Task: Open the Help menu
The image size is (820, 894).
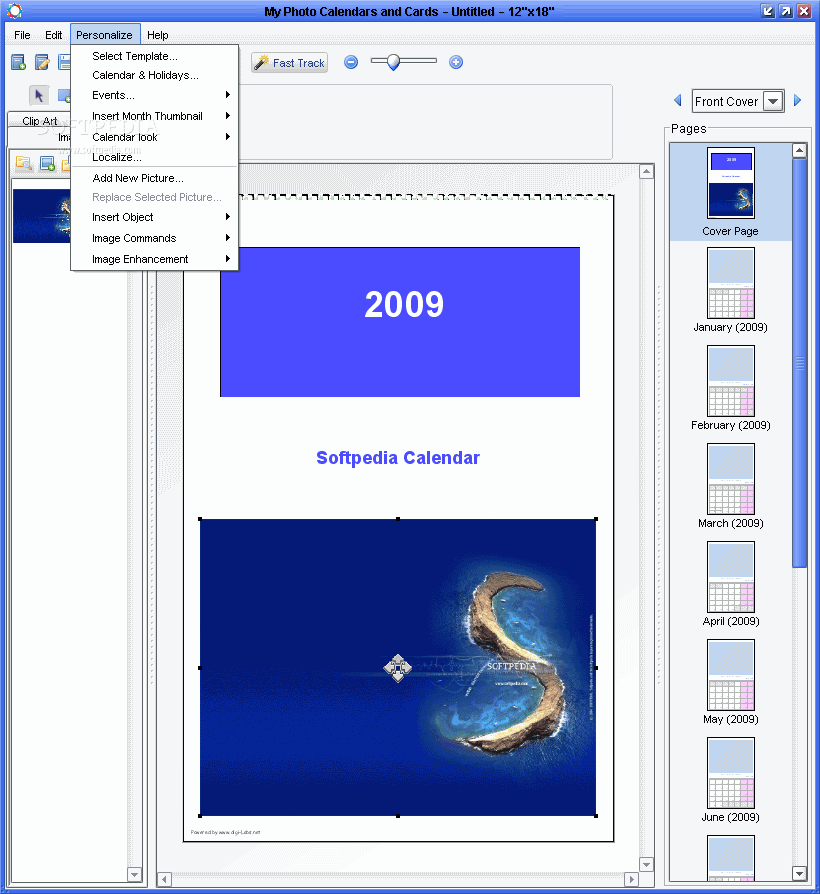Action: pos(157,35)
